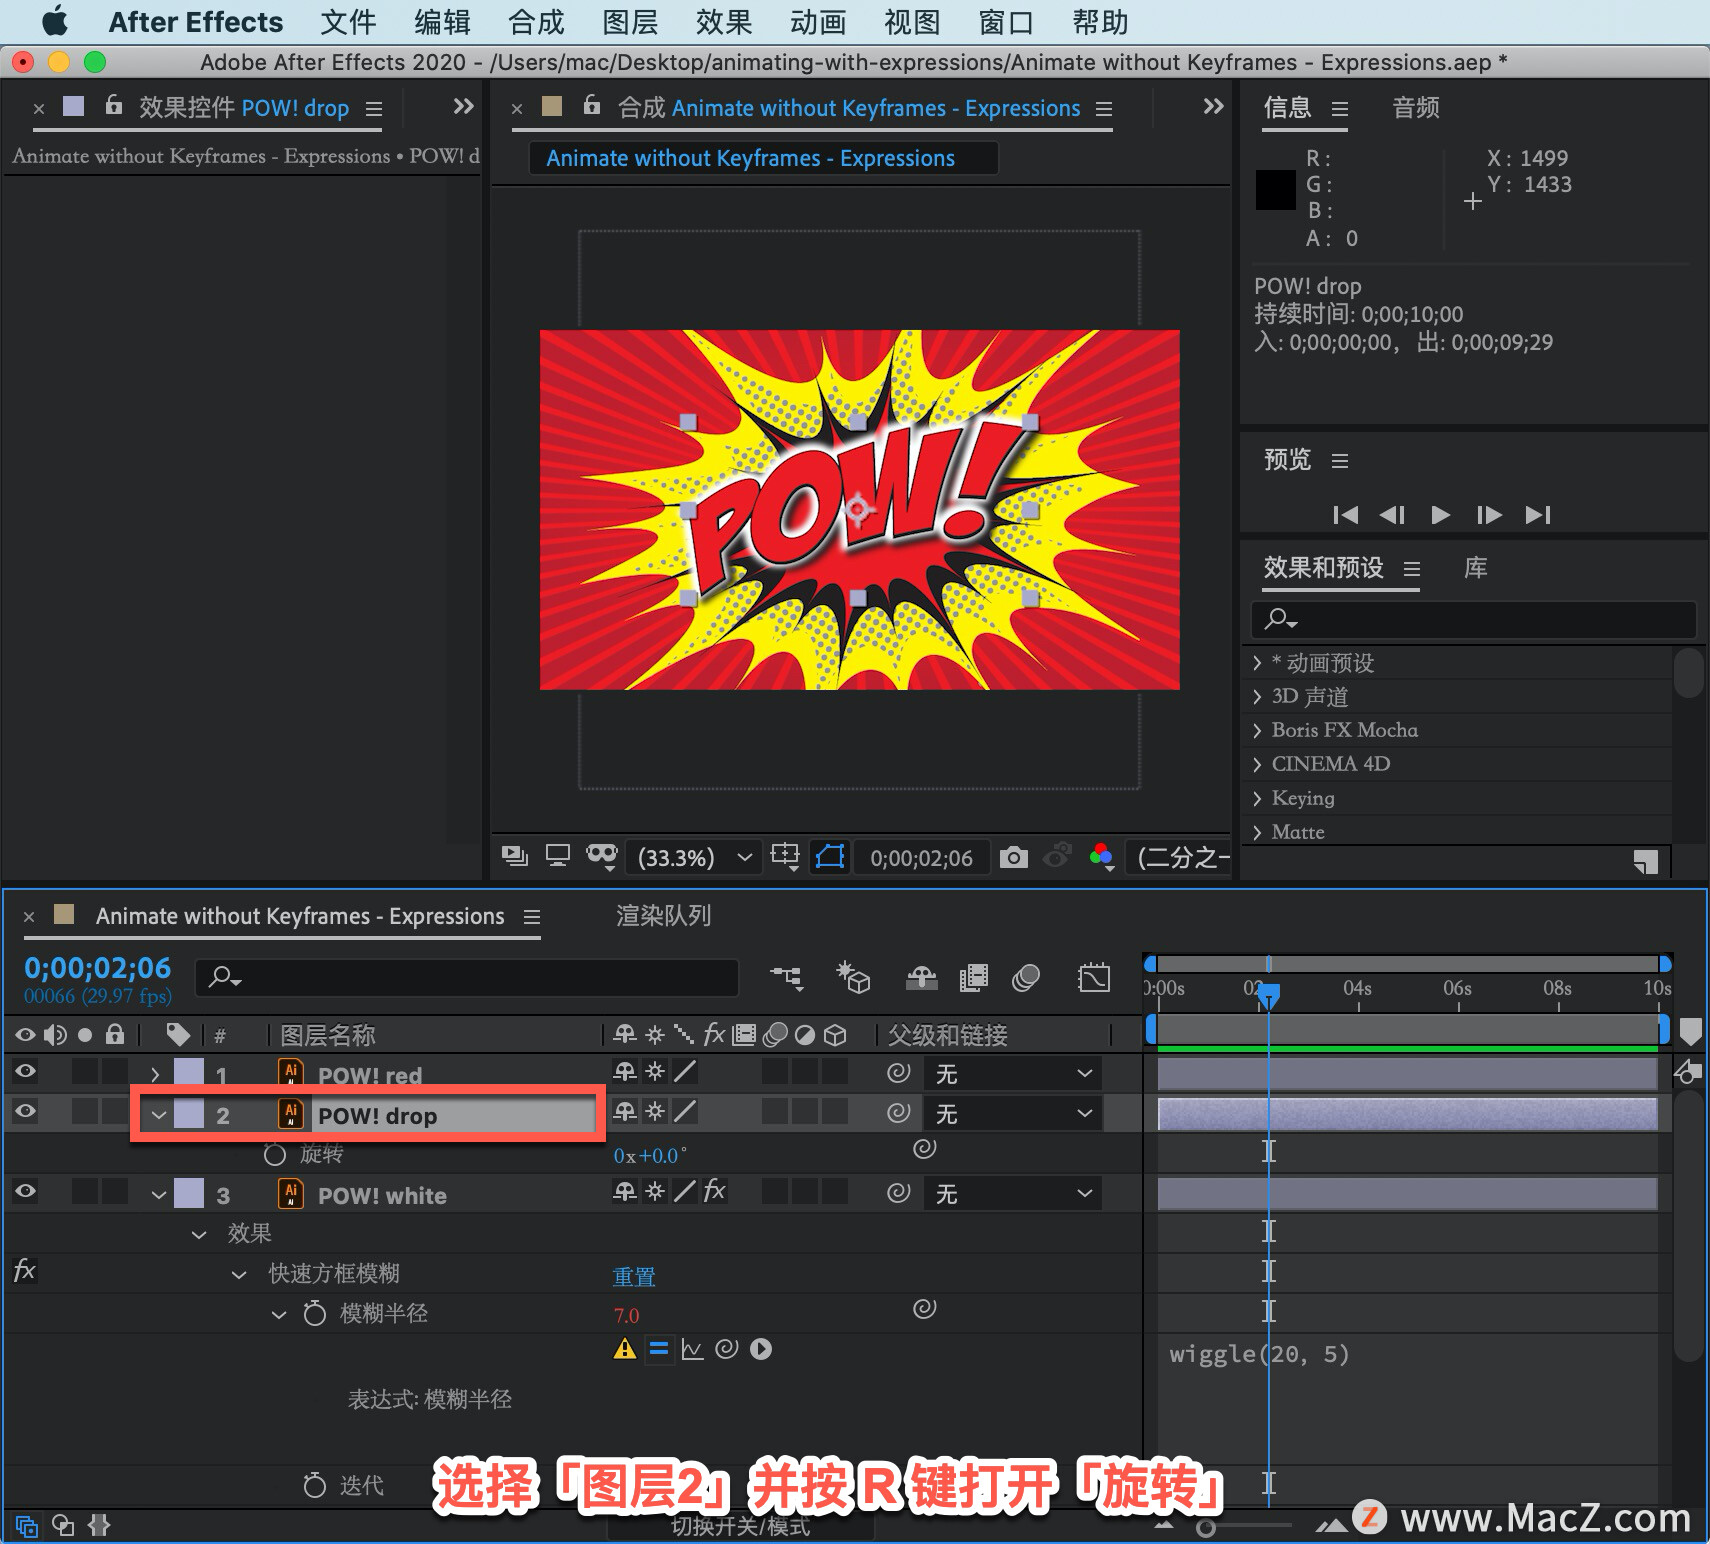Click the fx switch on POW! white
Viewport: 1710px width, 1544px height.
(x=714, y=1191)
